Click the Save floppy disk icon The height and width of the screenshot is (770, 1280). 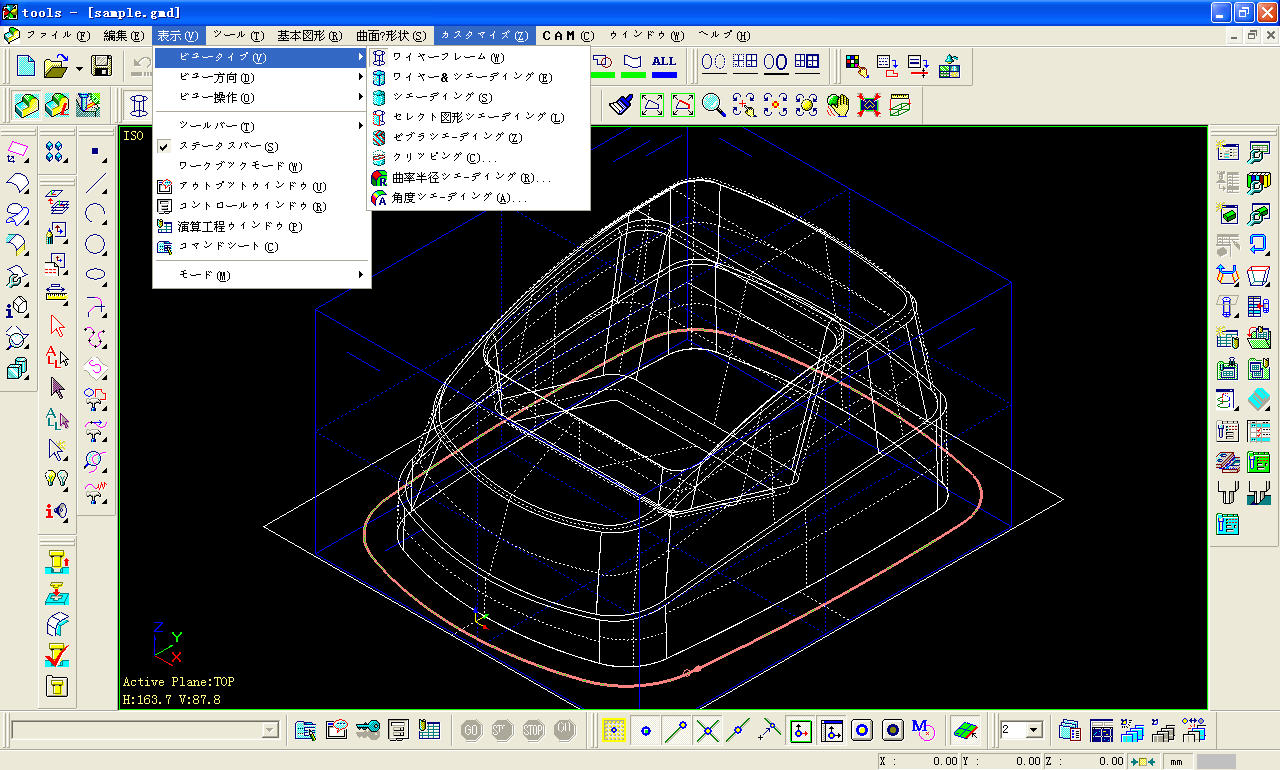tap(101, 66)
